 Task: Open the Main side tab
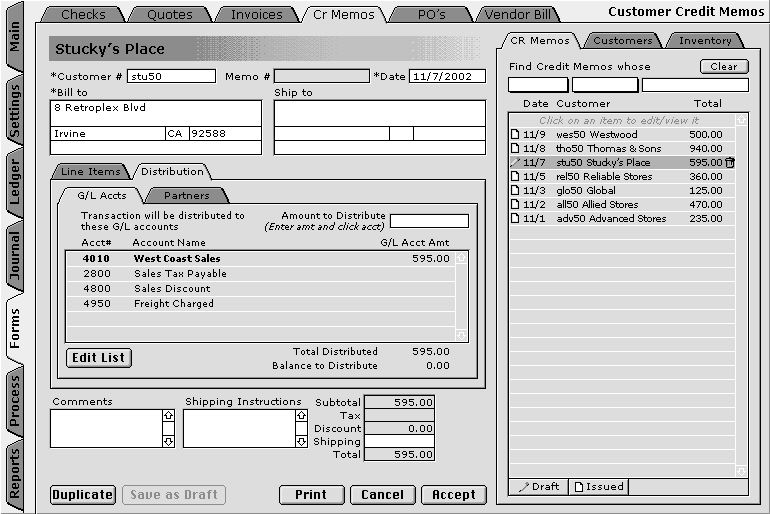point(15,37)
